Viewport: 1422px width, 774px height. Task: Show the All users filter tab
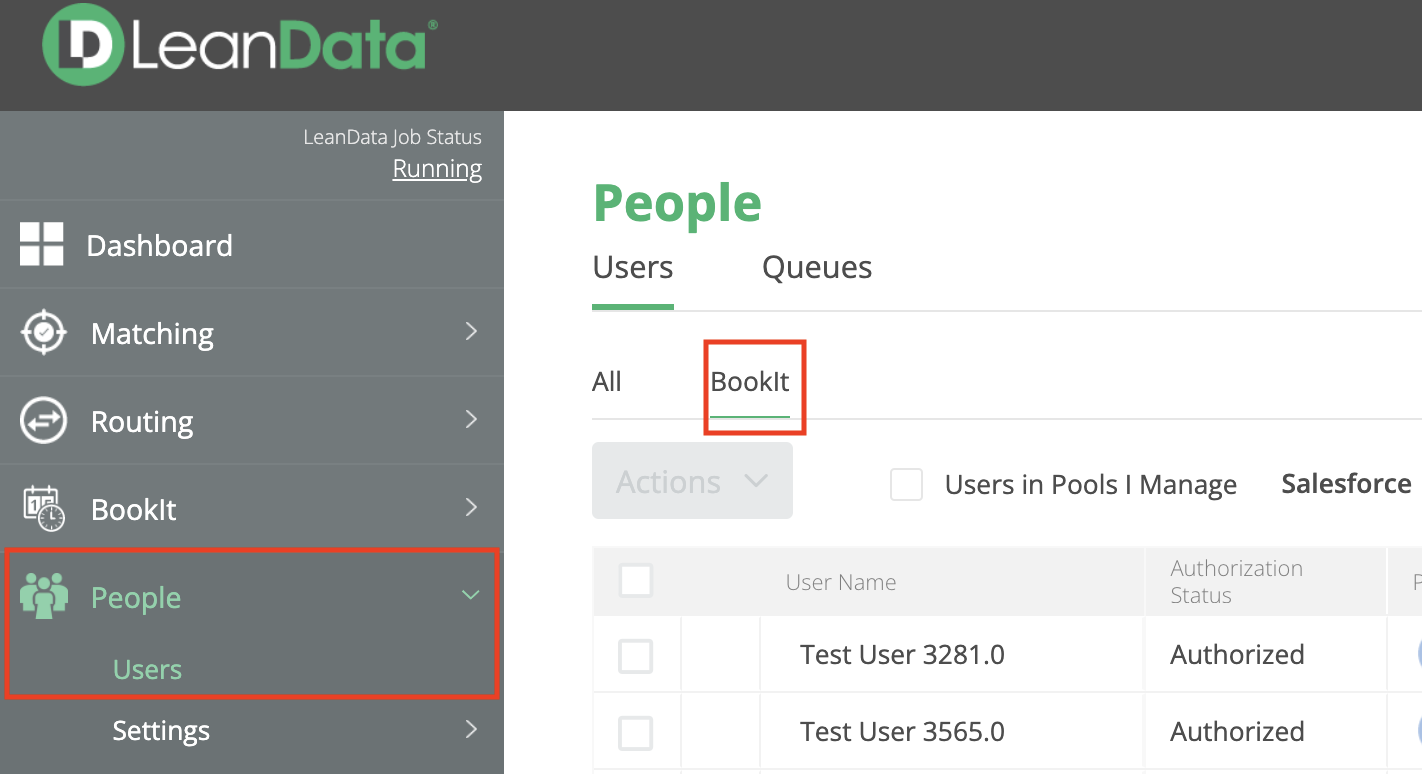click(607, 383)
